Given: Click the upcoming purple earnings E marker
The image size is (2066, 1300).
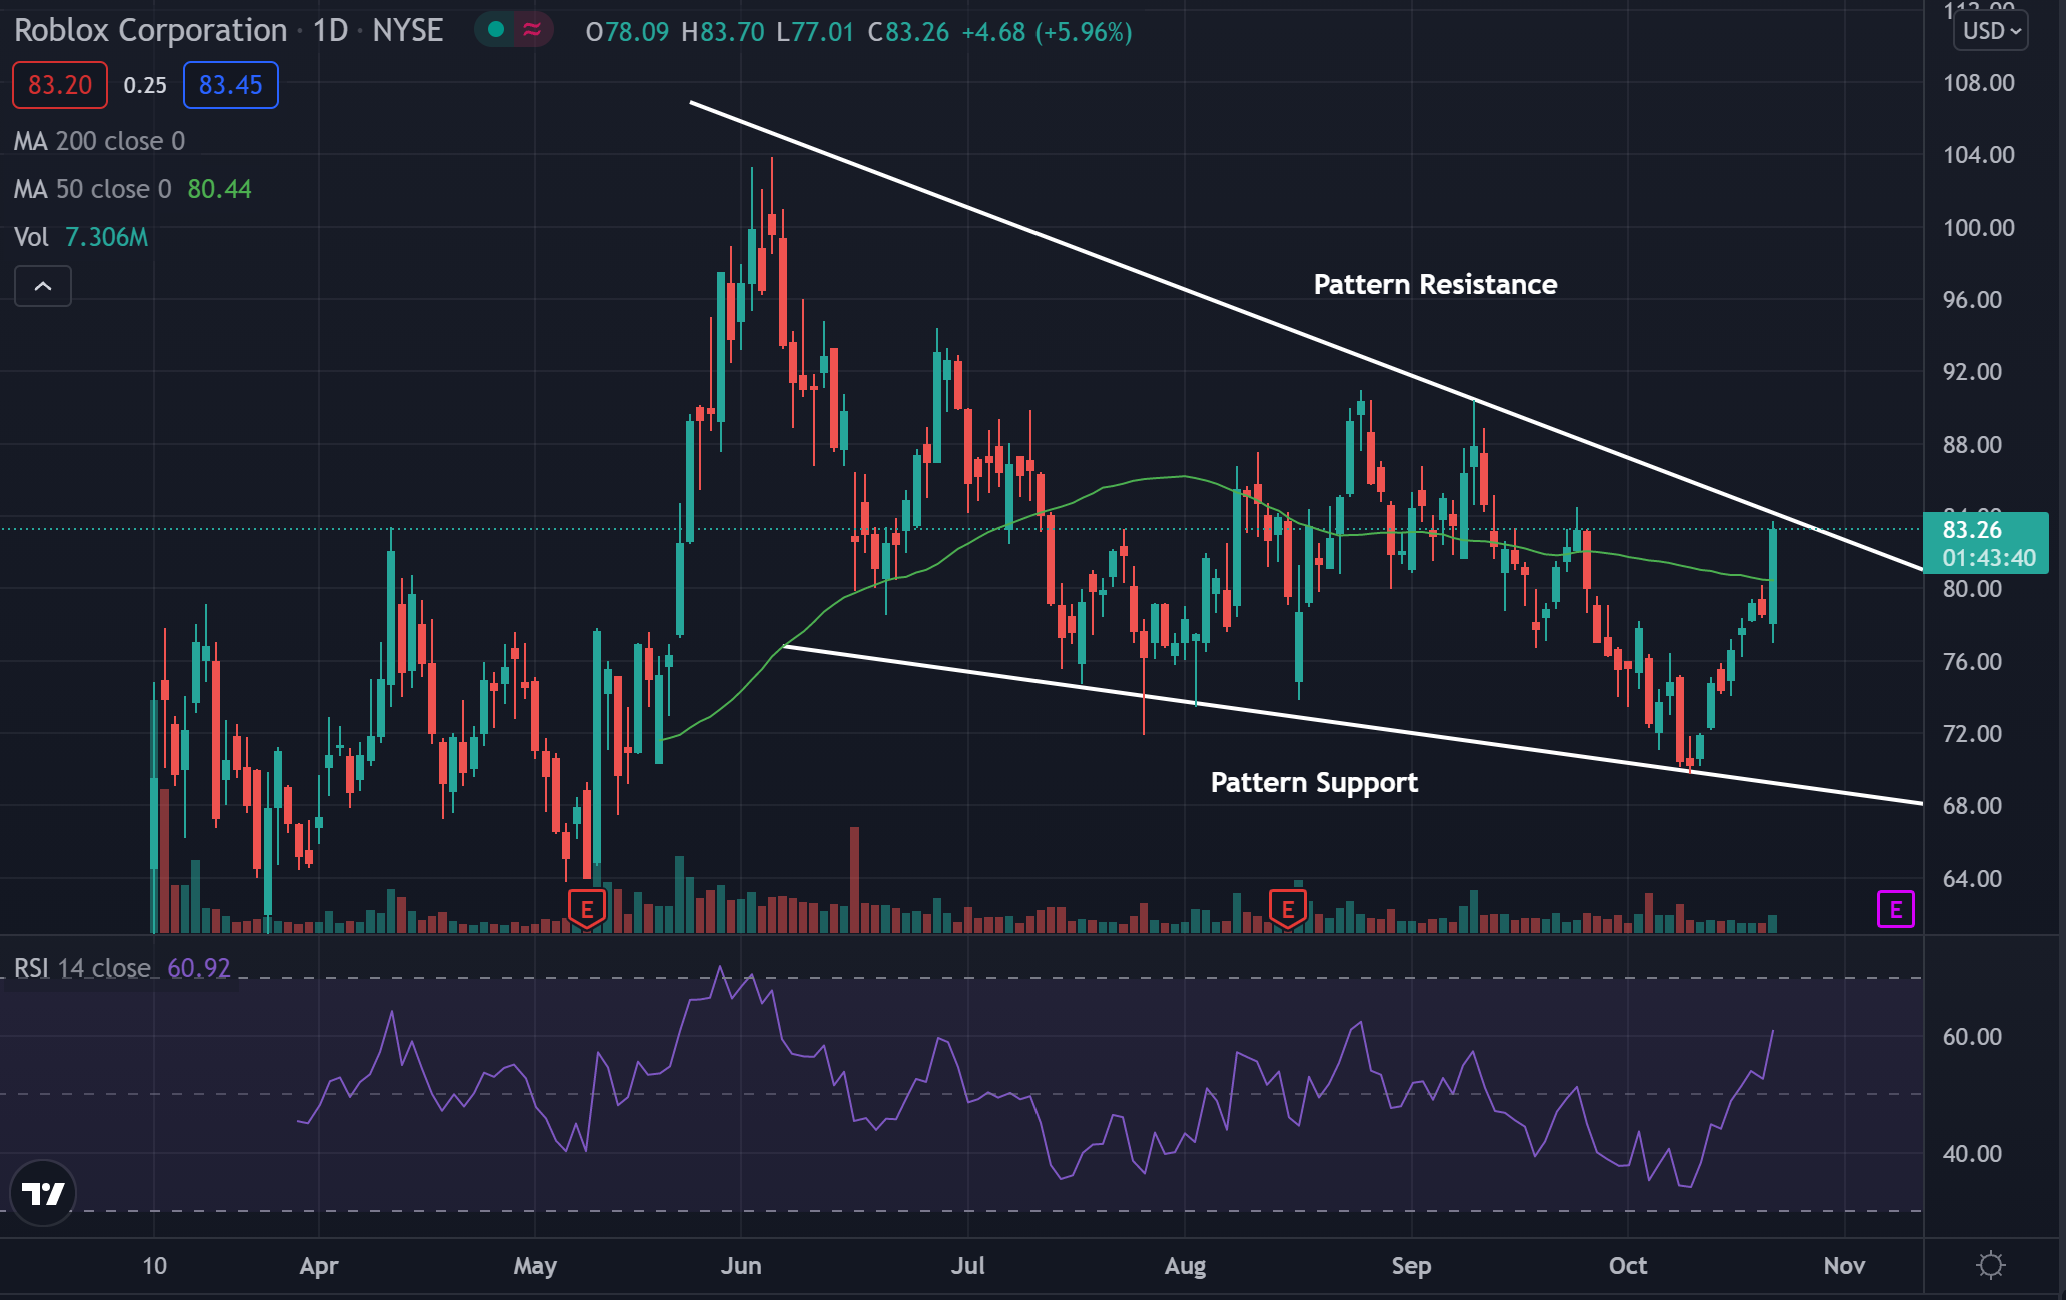Looking at the screenshot, I should [1895, 909].
